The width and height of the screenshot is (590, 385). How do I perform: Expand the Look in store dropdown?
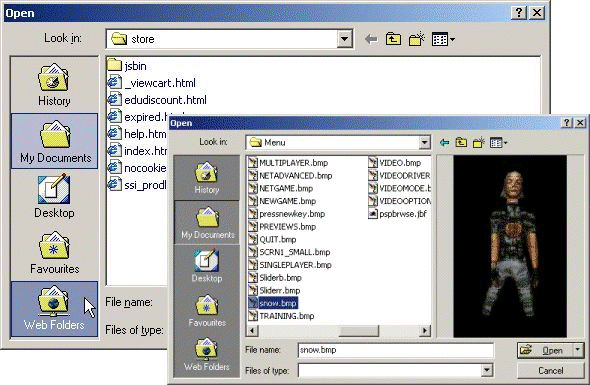344,39
